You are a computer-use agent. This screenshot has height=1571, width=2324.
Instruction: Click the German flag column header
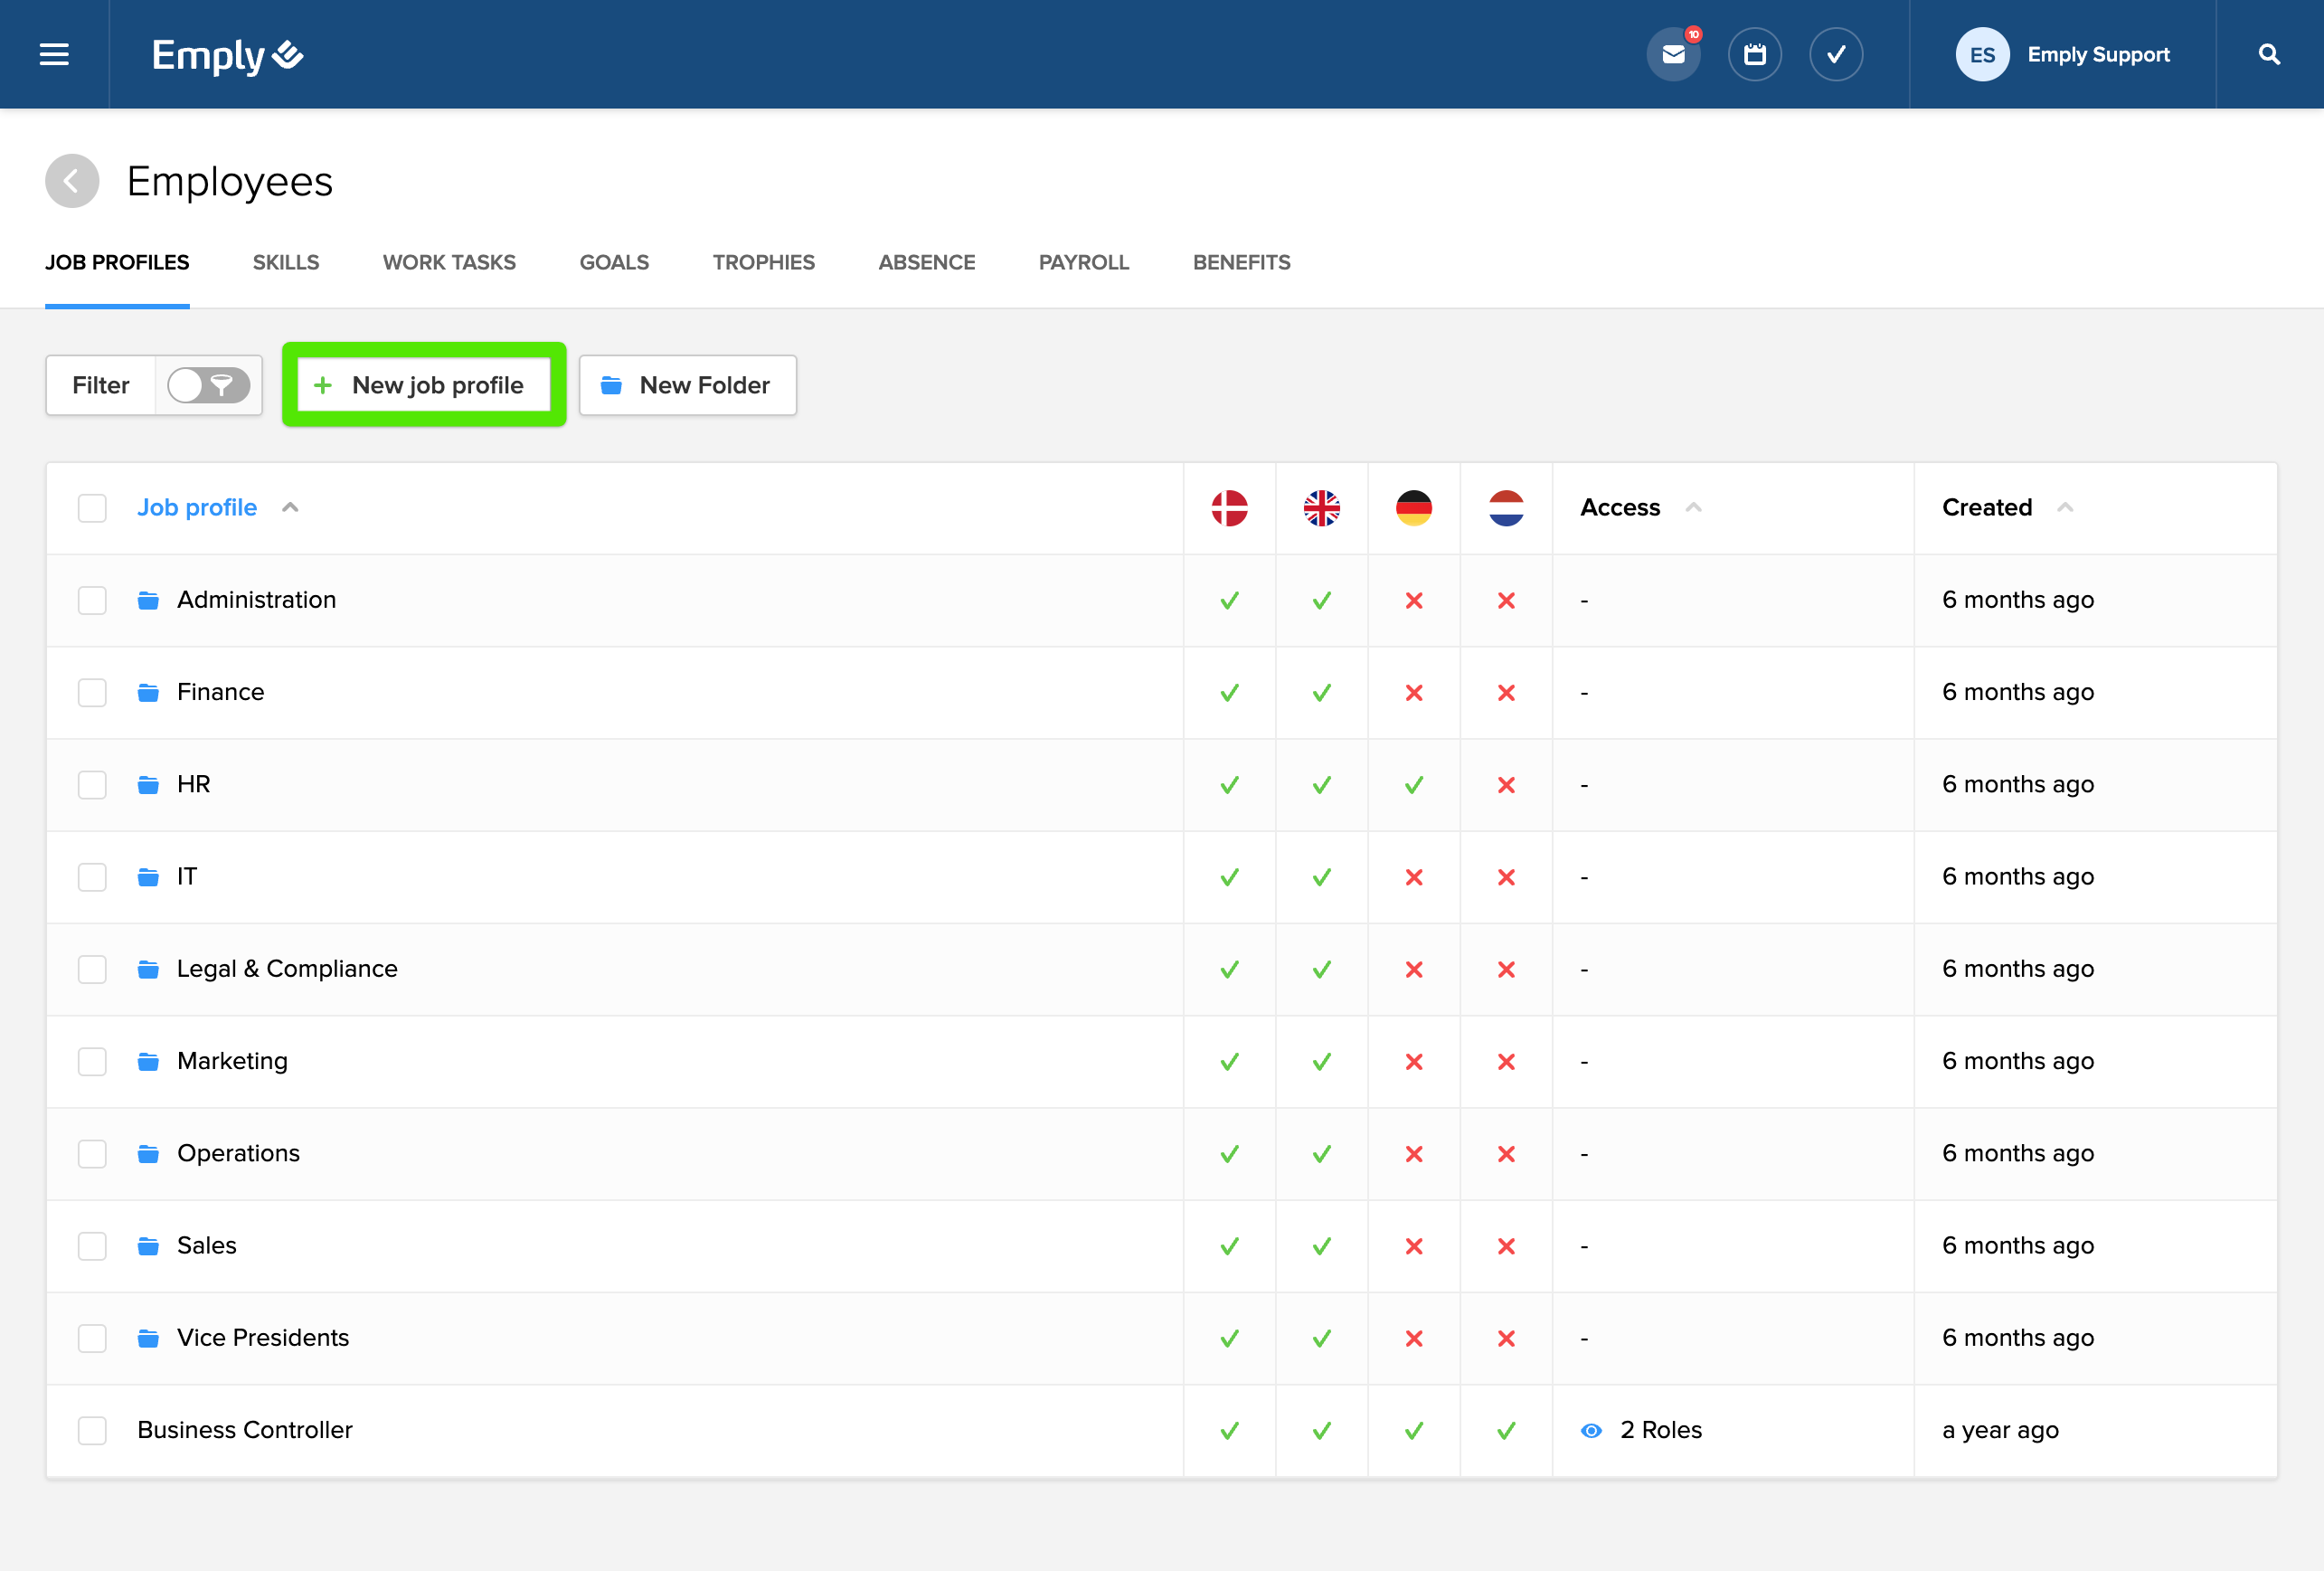(1413, 508)
